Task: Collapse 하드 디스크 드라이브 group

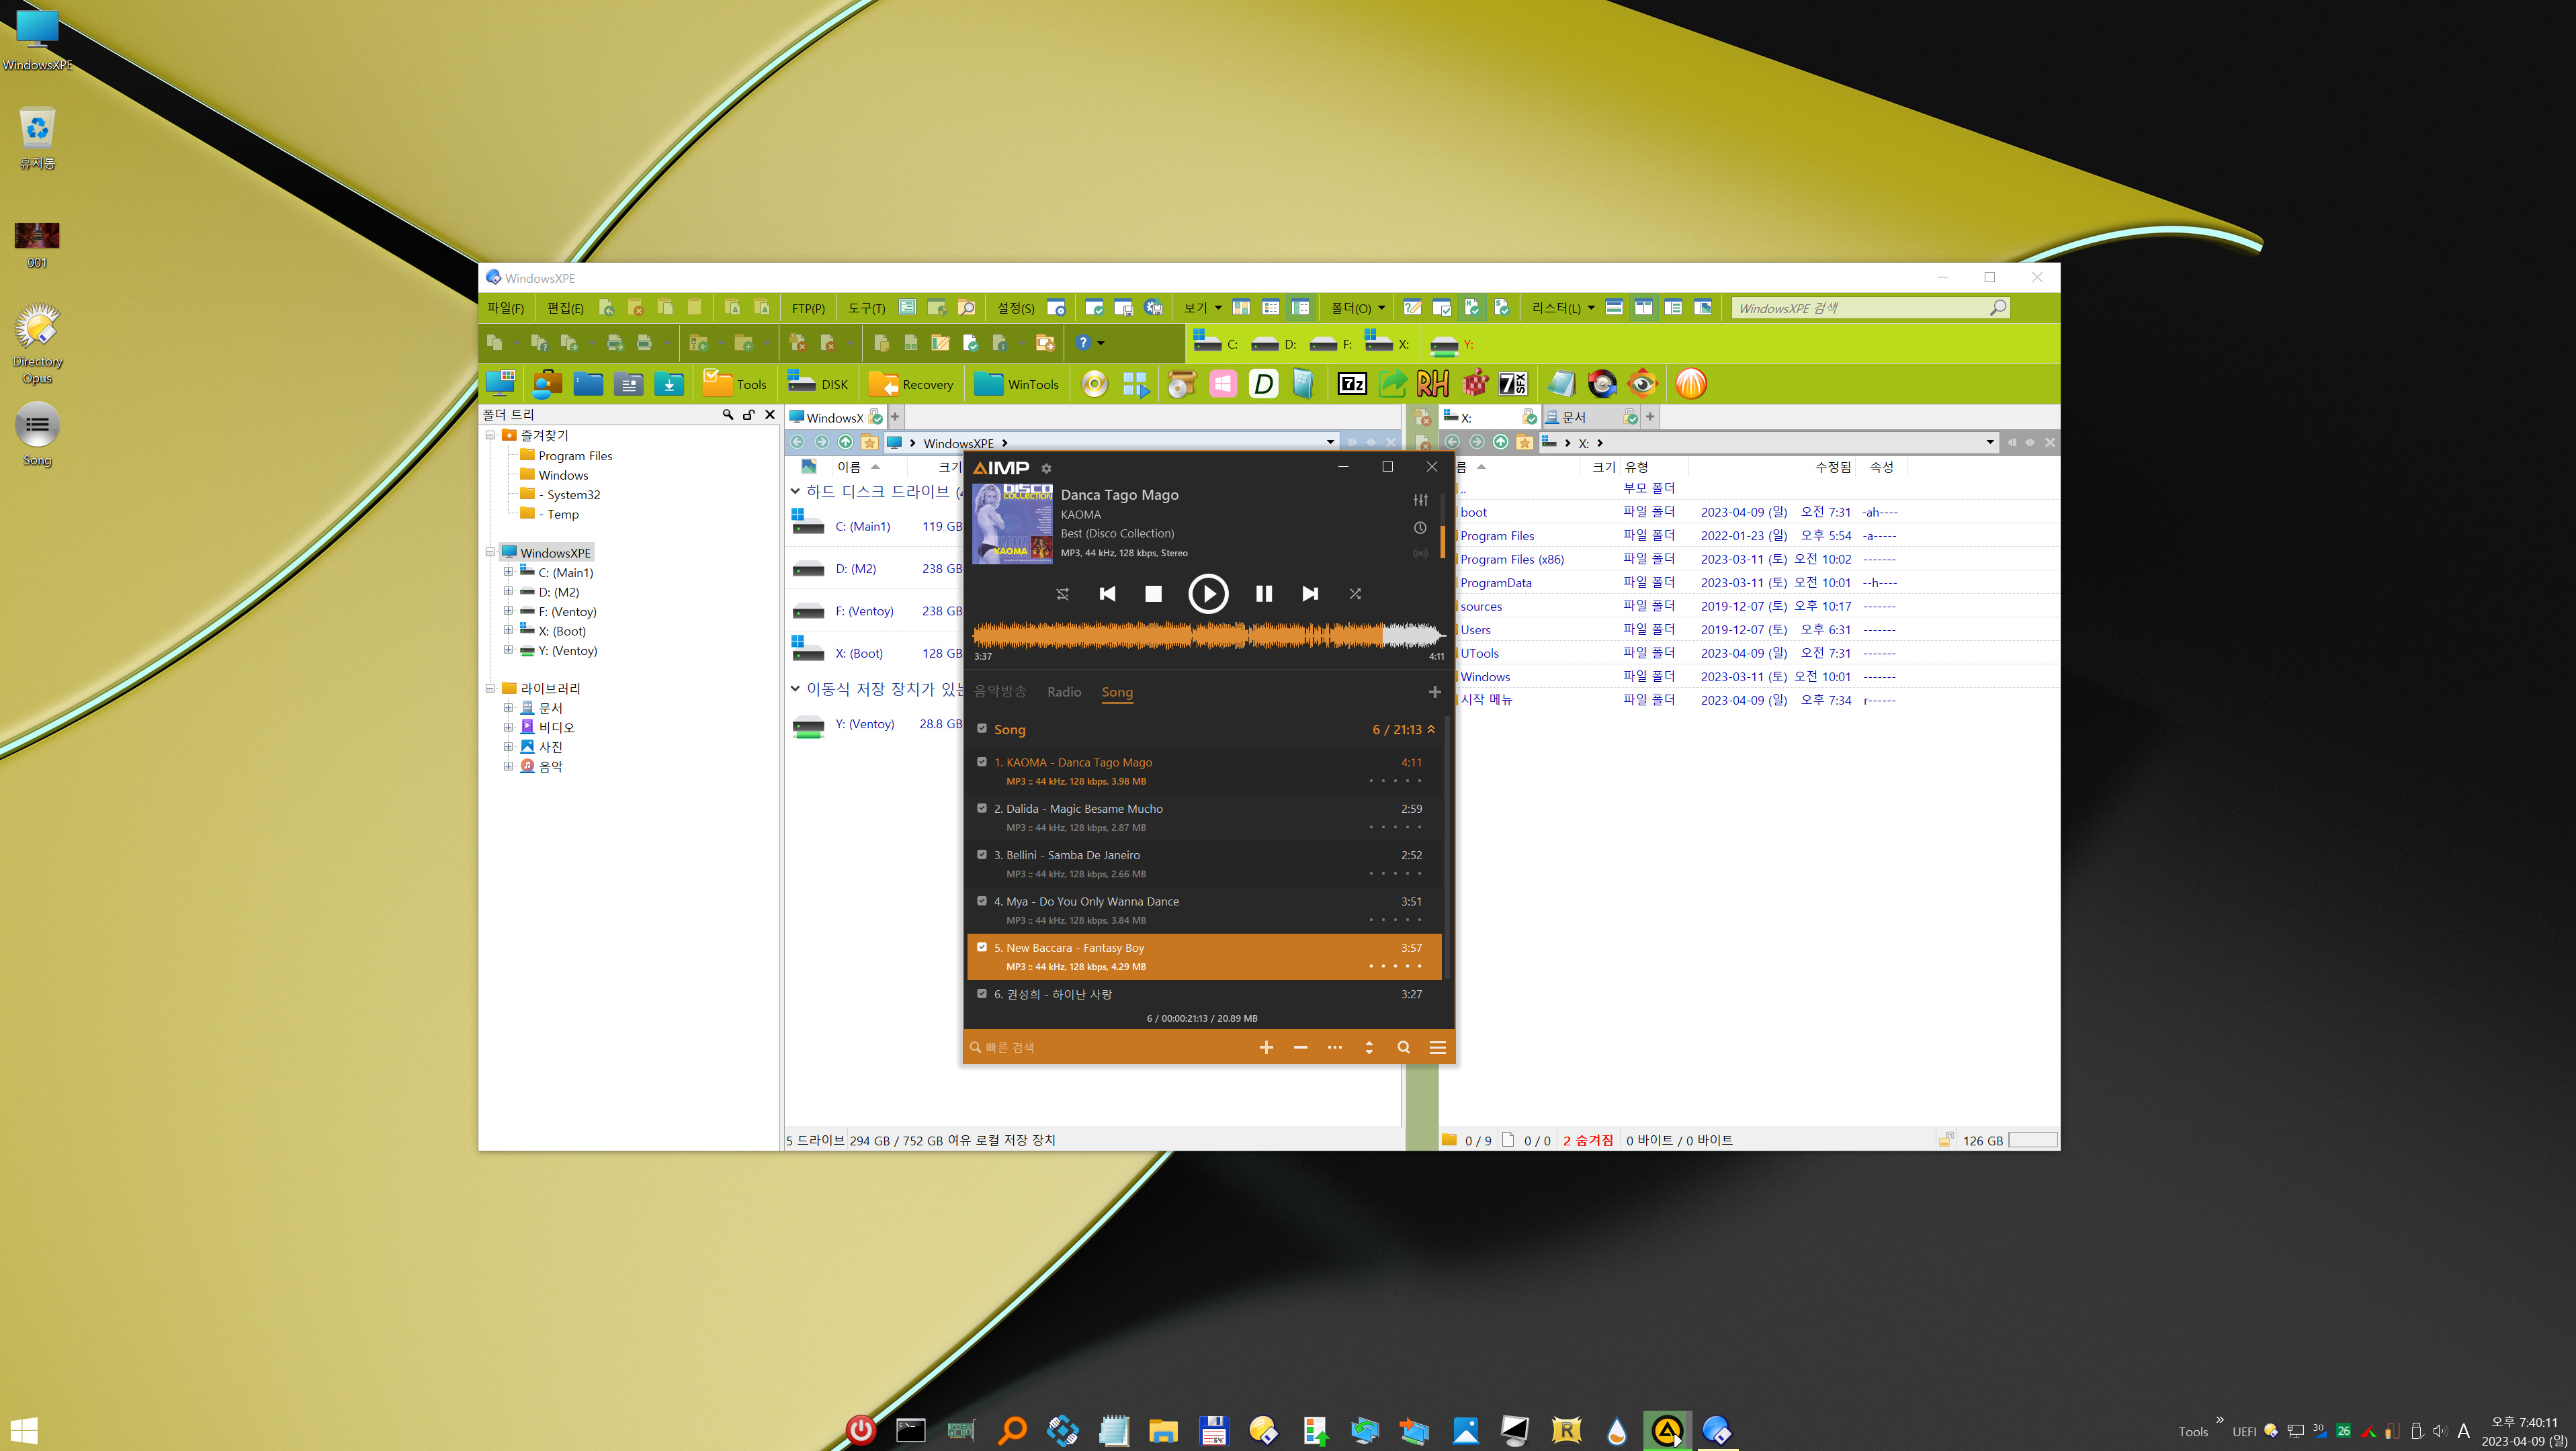Action: pyautogui.click(x=795, y=491)
